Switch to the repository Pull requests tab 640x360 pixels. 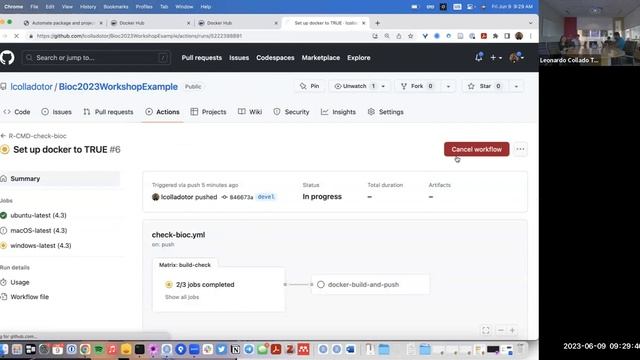pos(108,112)
